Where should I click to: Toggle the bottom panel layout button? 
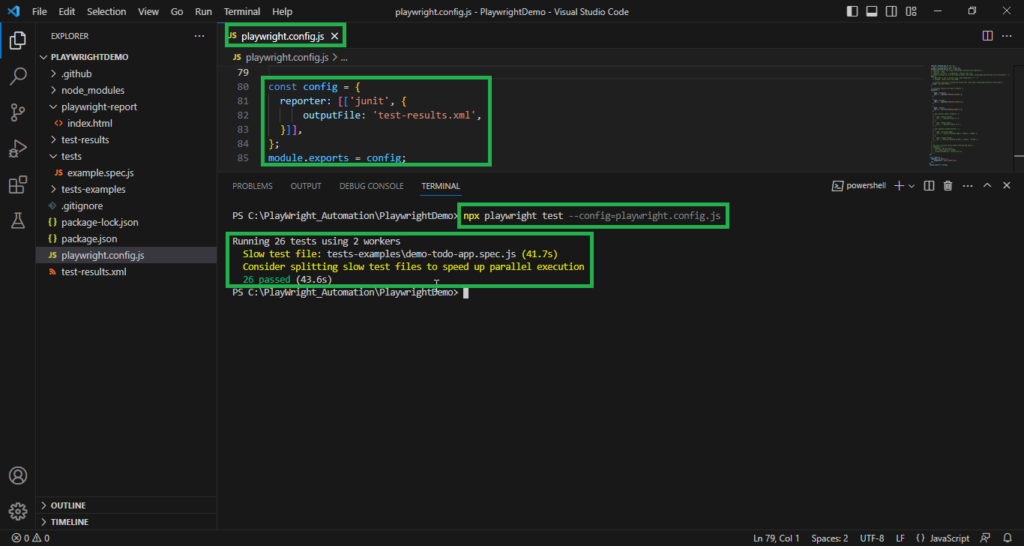pyautogui.click(x=871, y=11)
